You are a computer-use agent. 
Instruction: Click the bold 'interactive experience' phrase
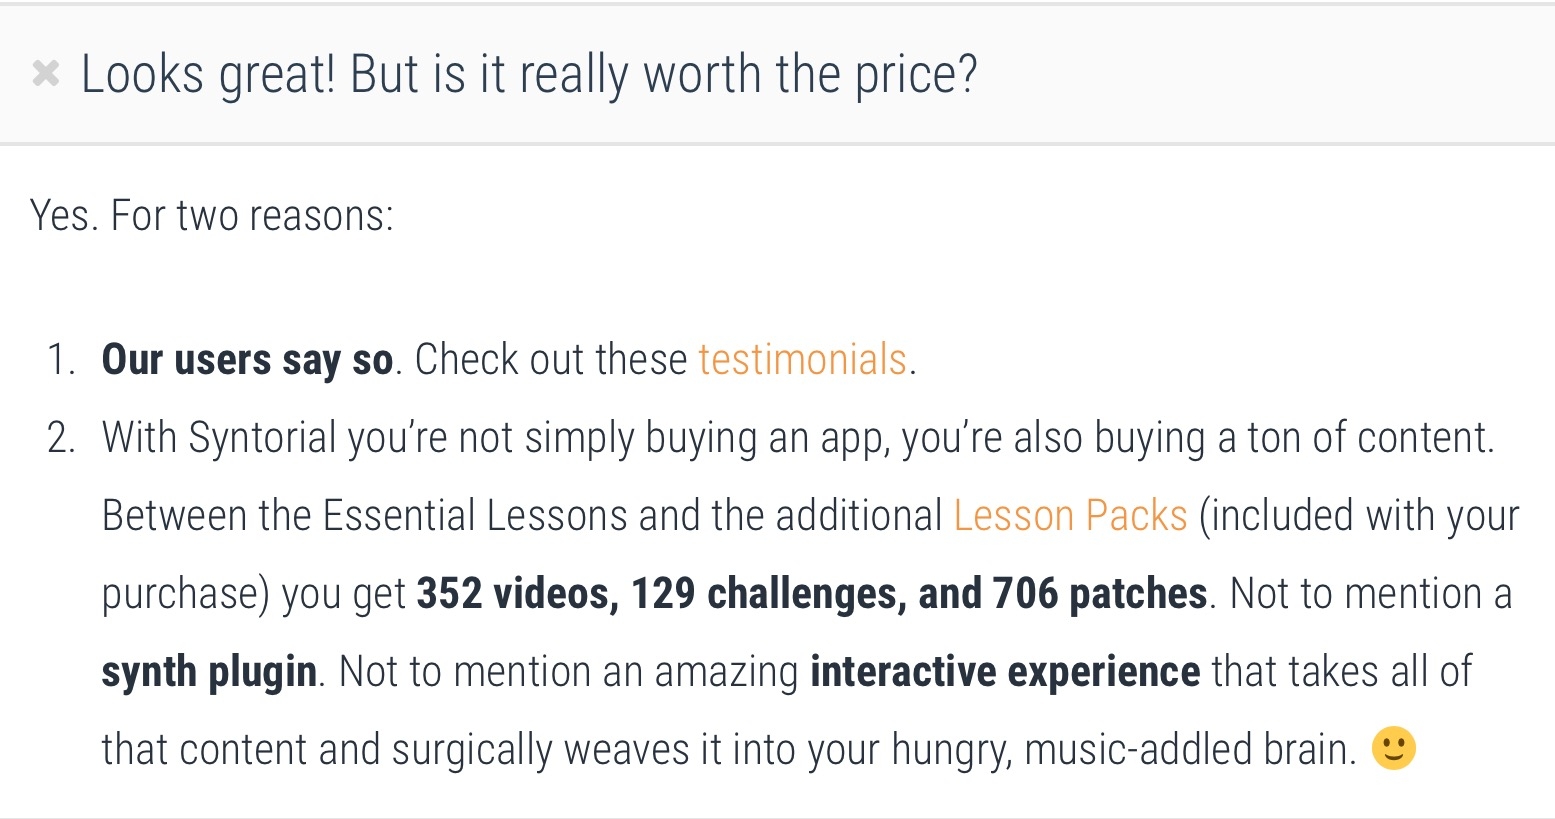(1005, 671)
